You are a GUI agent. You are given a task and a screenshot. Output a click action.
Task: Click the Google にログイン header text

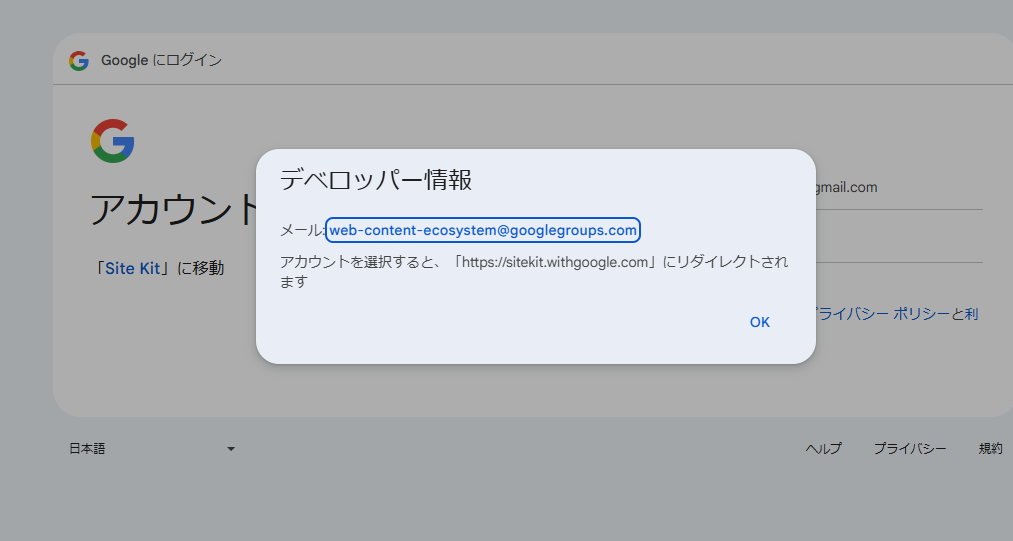pyautogui.click(x=161, y=61)
